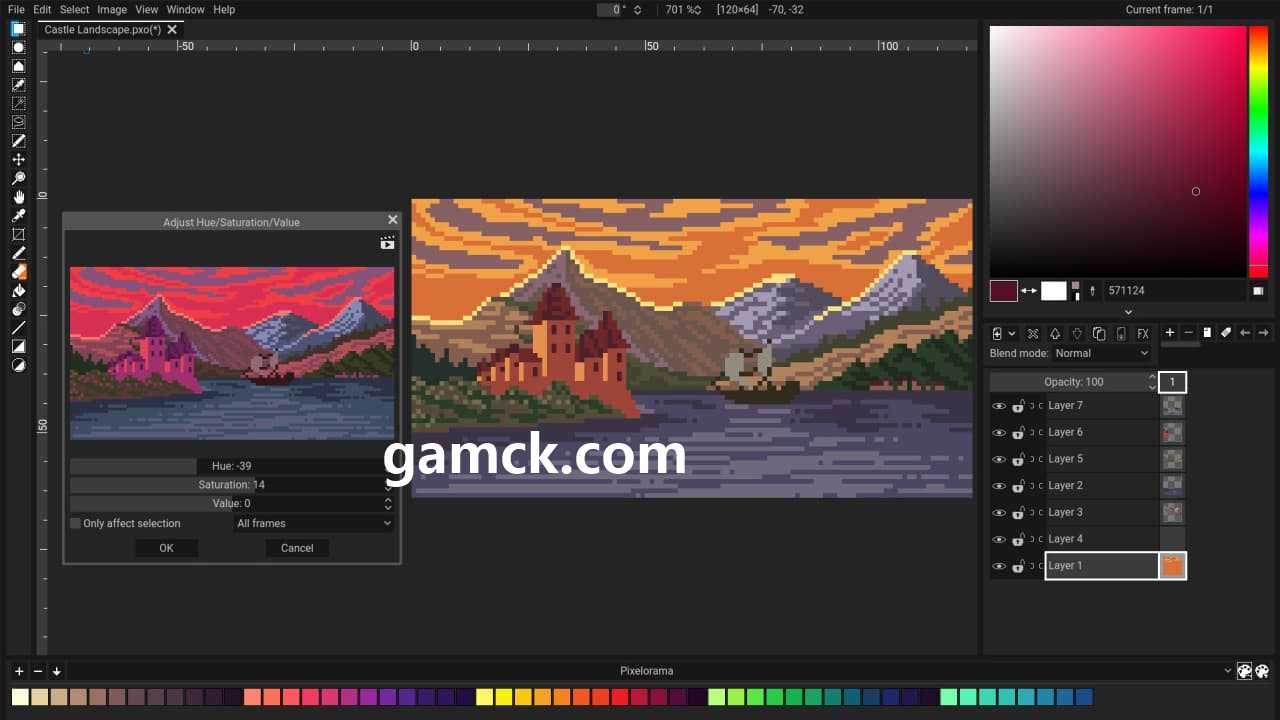This screenshot has height=720, width=1280.
Task: Select the Pan hand tool
Action: pyautogui.click(x=18, y=197)
